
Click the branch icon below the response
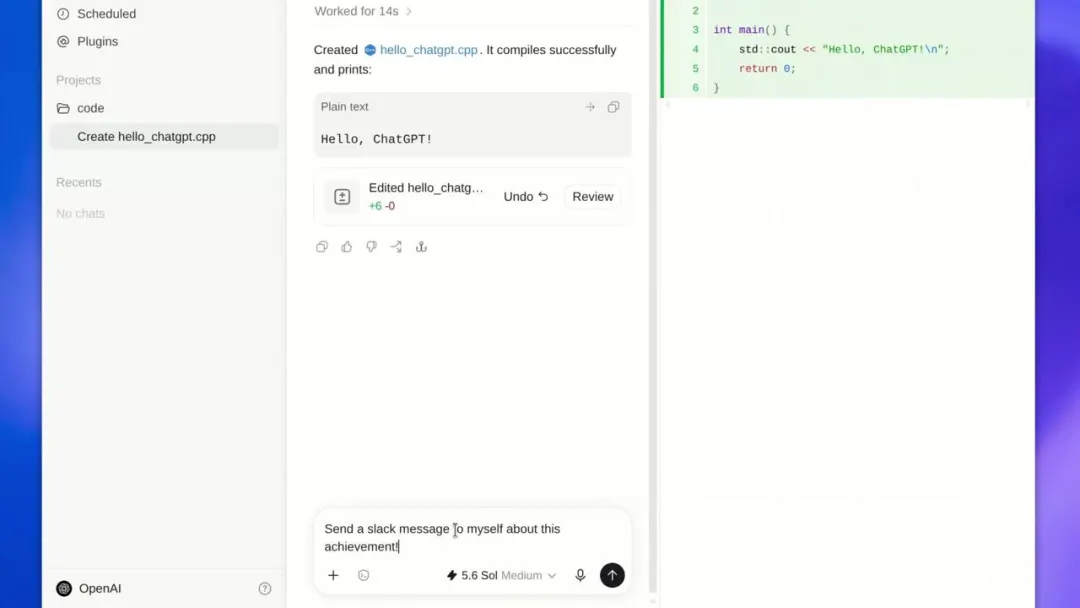tap(396, 247)
